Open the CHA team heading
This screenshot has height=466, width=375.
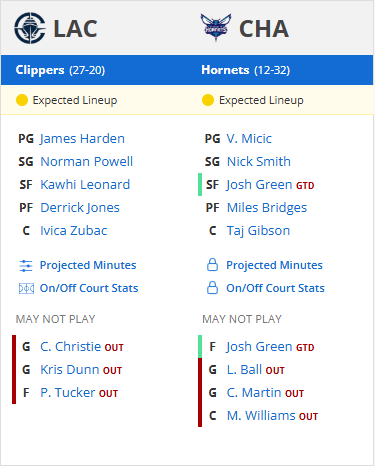[264, 29]
